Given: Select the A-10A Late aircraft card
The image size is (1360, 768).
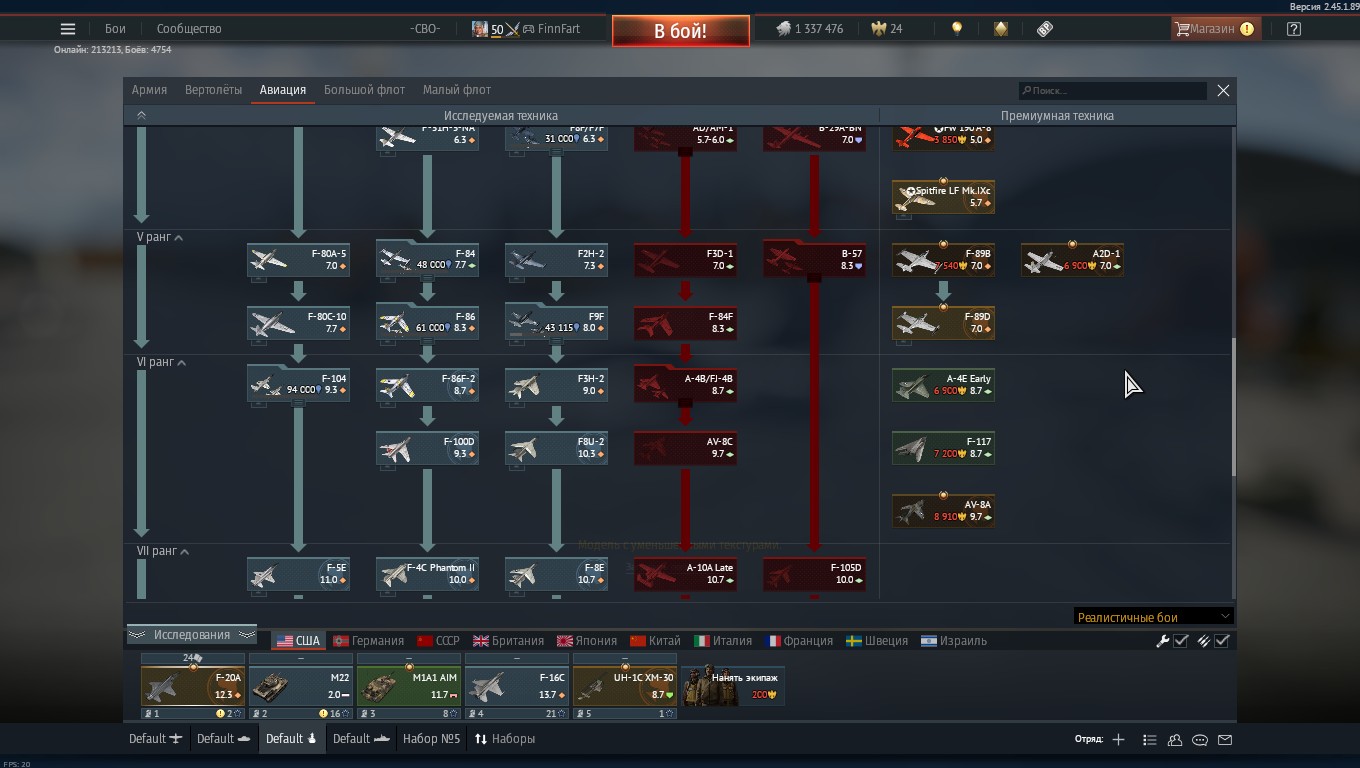Looking at the screenshot, I should click(x=685, y=574).
